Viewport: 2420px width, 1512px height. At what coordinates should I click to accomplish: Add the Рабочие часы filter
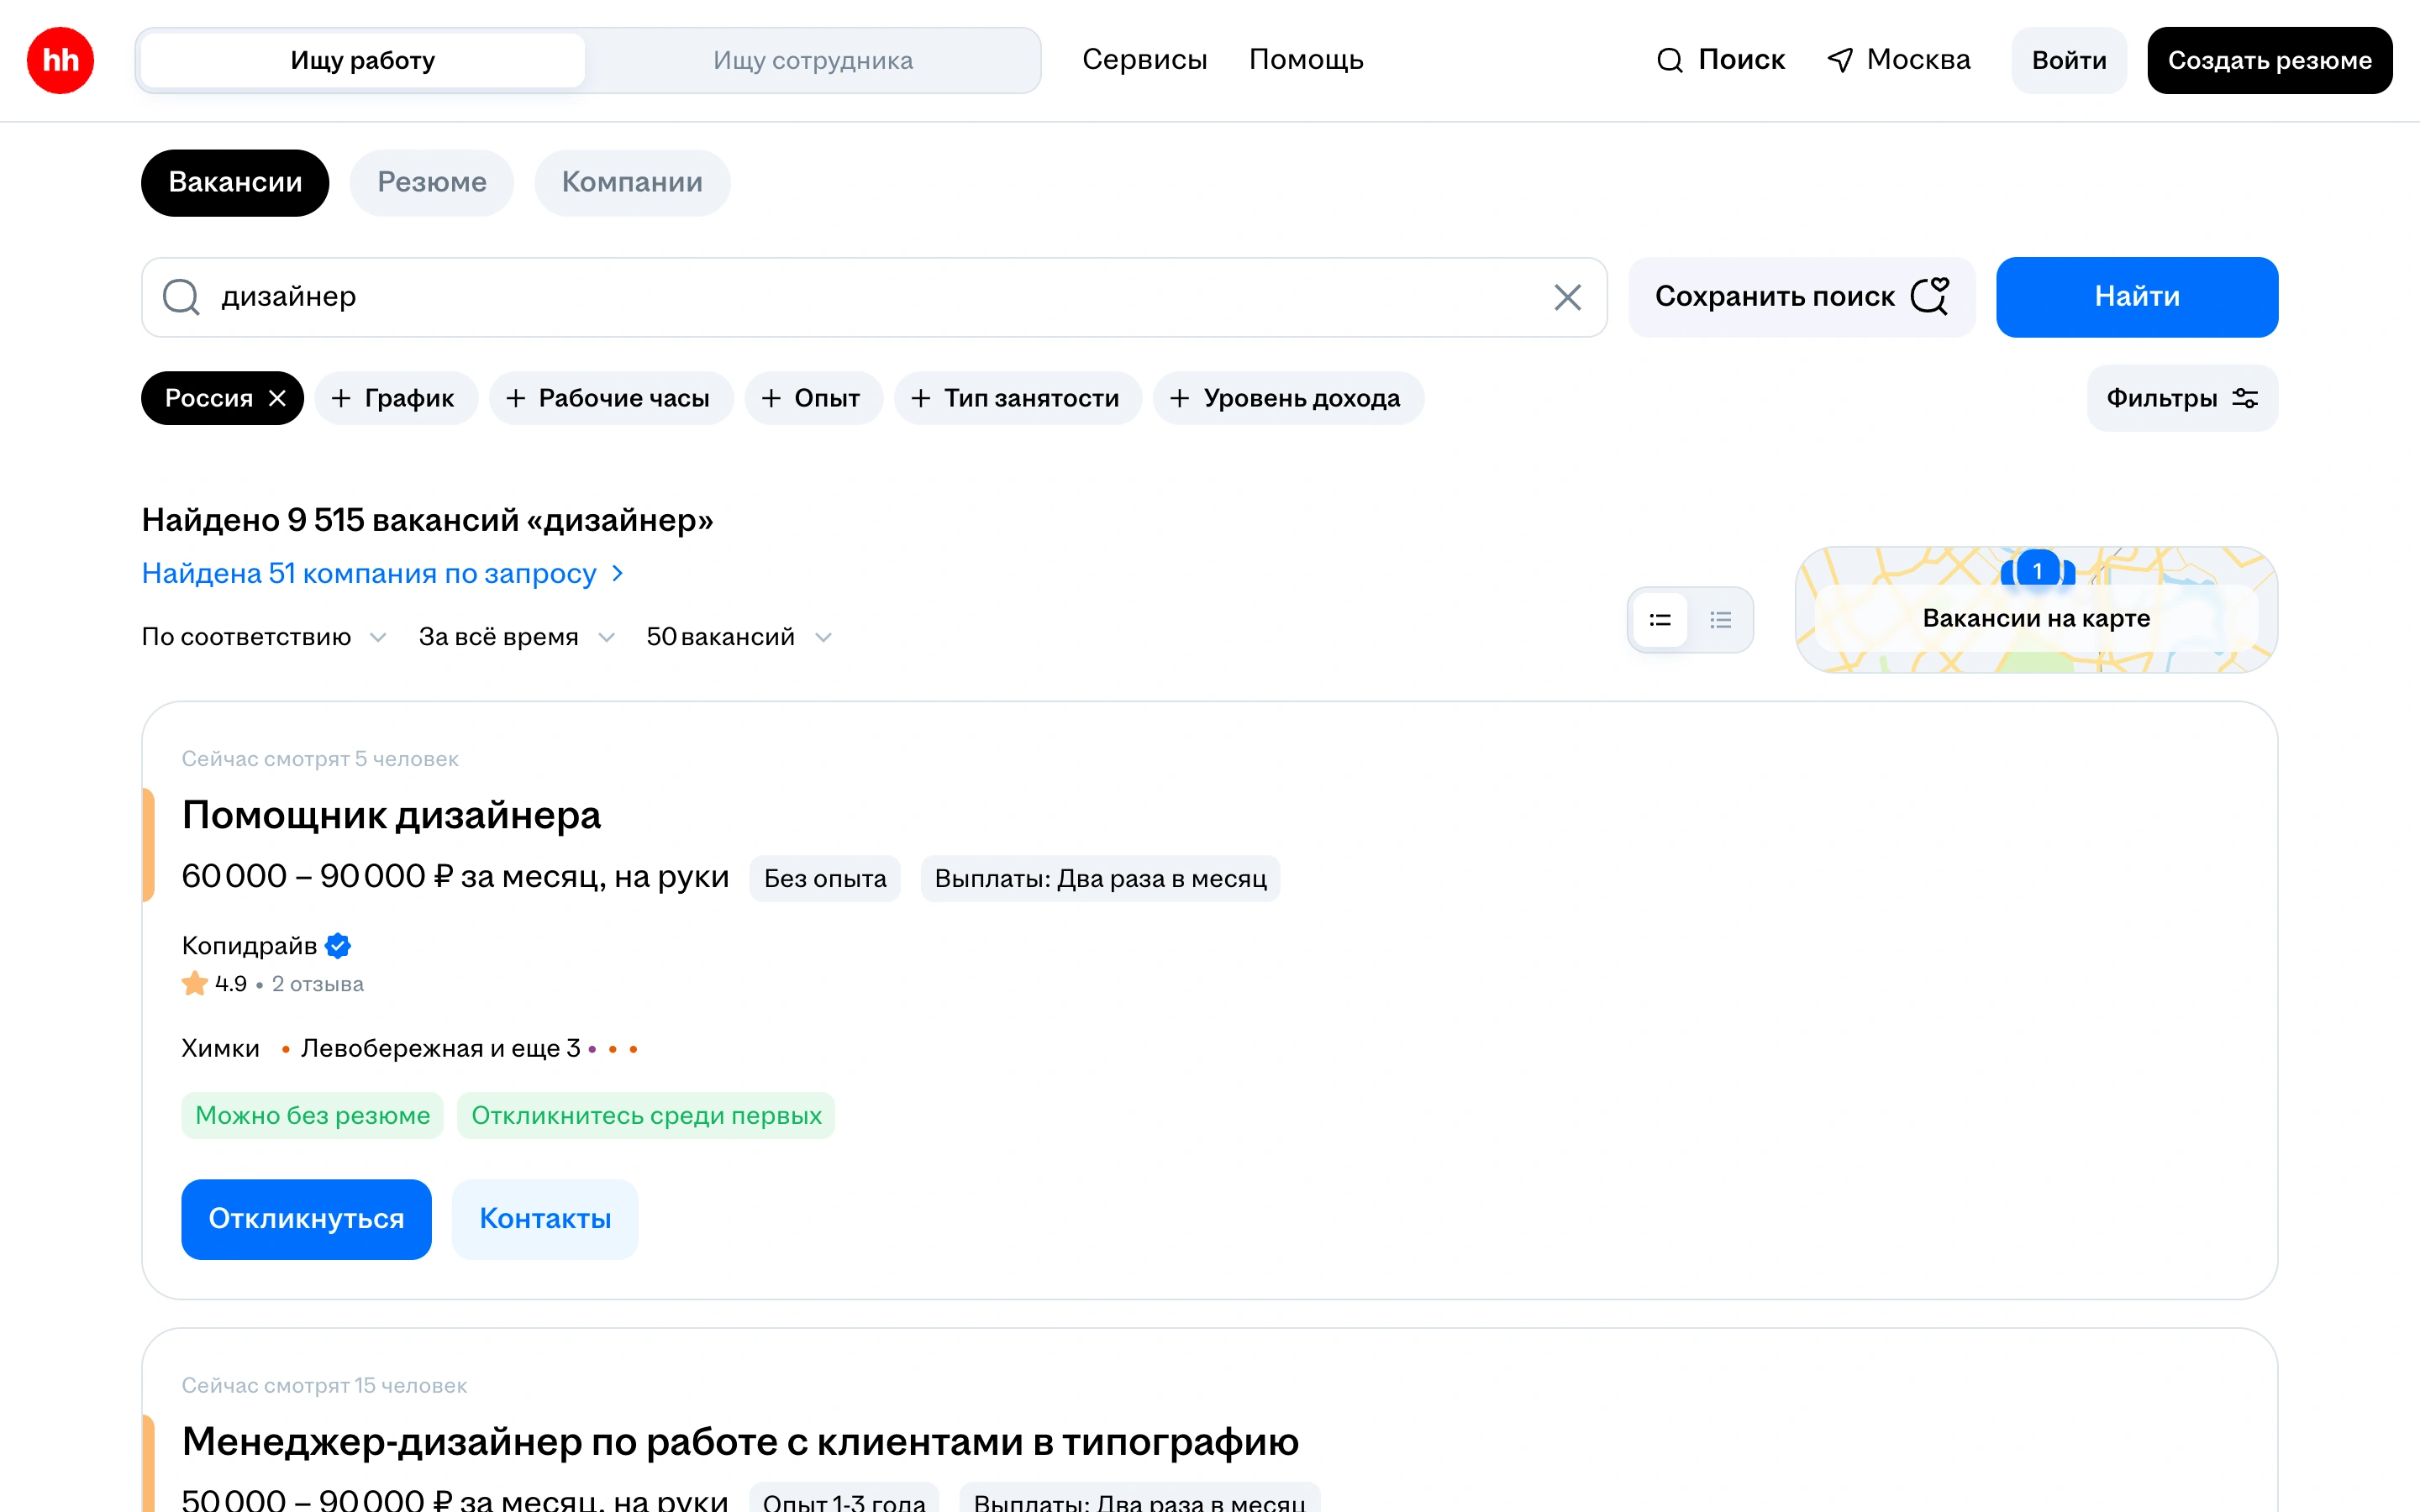(610, 398)
